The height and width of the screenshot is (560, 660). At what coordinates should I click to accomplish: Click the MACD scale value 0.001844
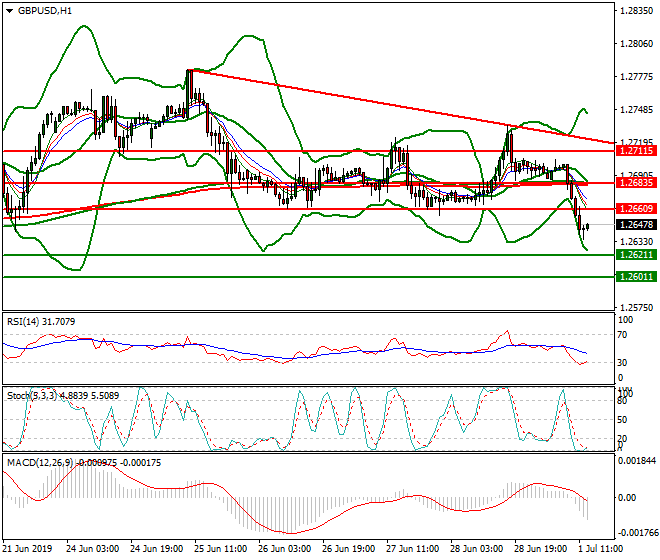[637, 461]
